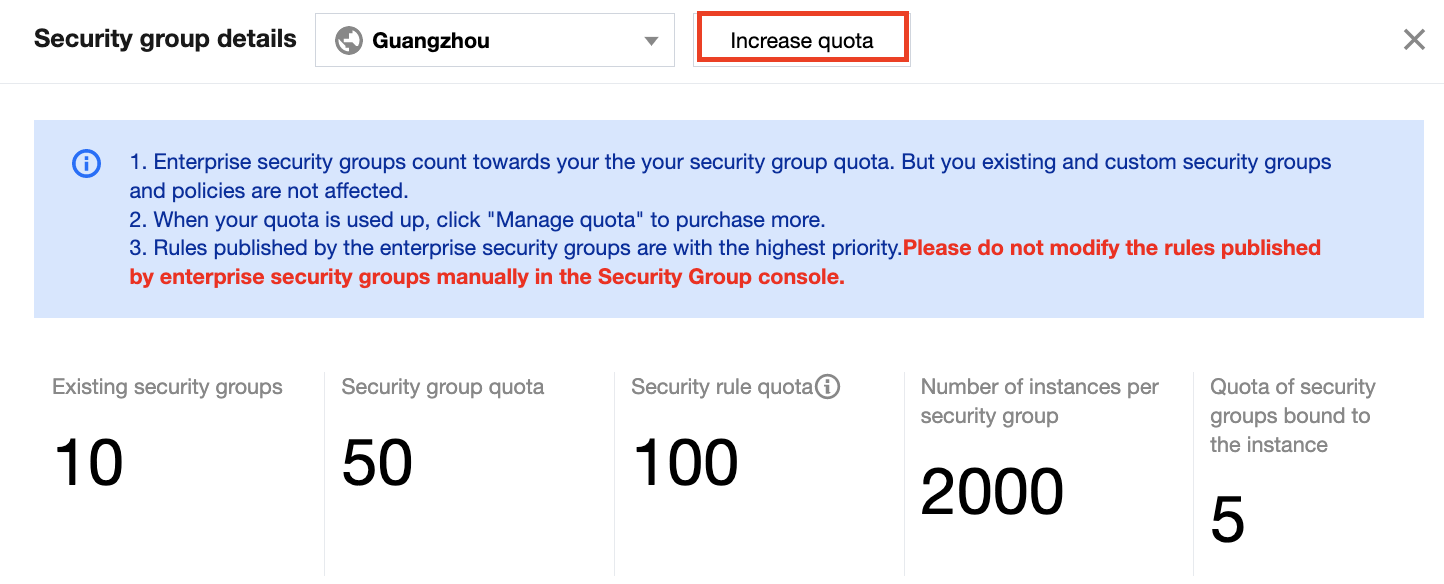This screenshot has width=1444, height=584.
Task: Select the Guangzhou region name
Action: tap(430, 41)
